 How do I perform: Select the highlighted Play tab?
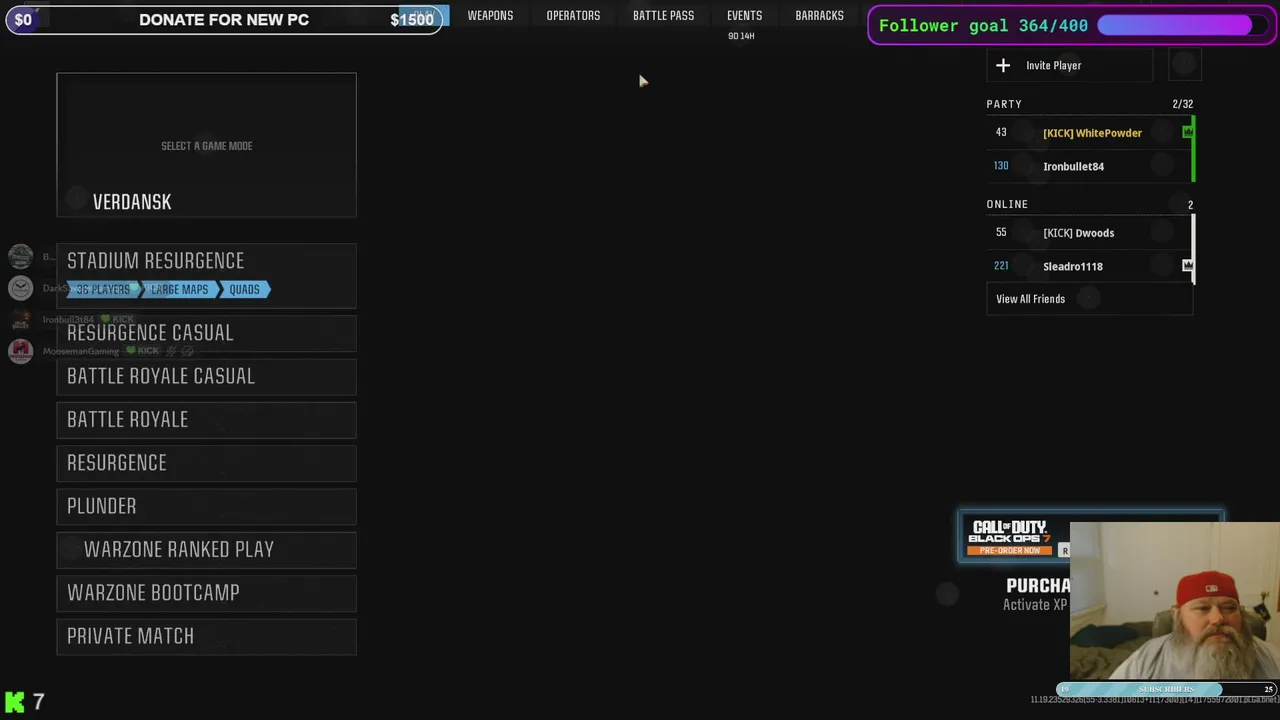pos(424,15)
